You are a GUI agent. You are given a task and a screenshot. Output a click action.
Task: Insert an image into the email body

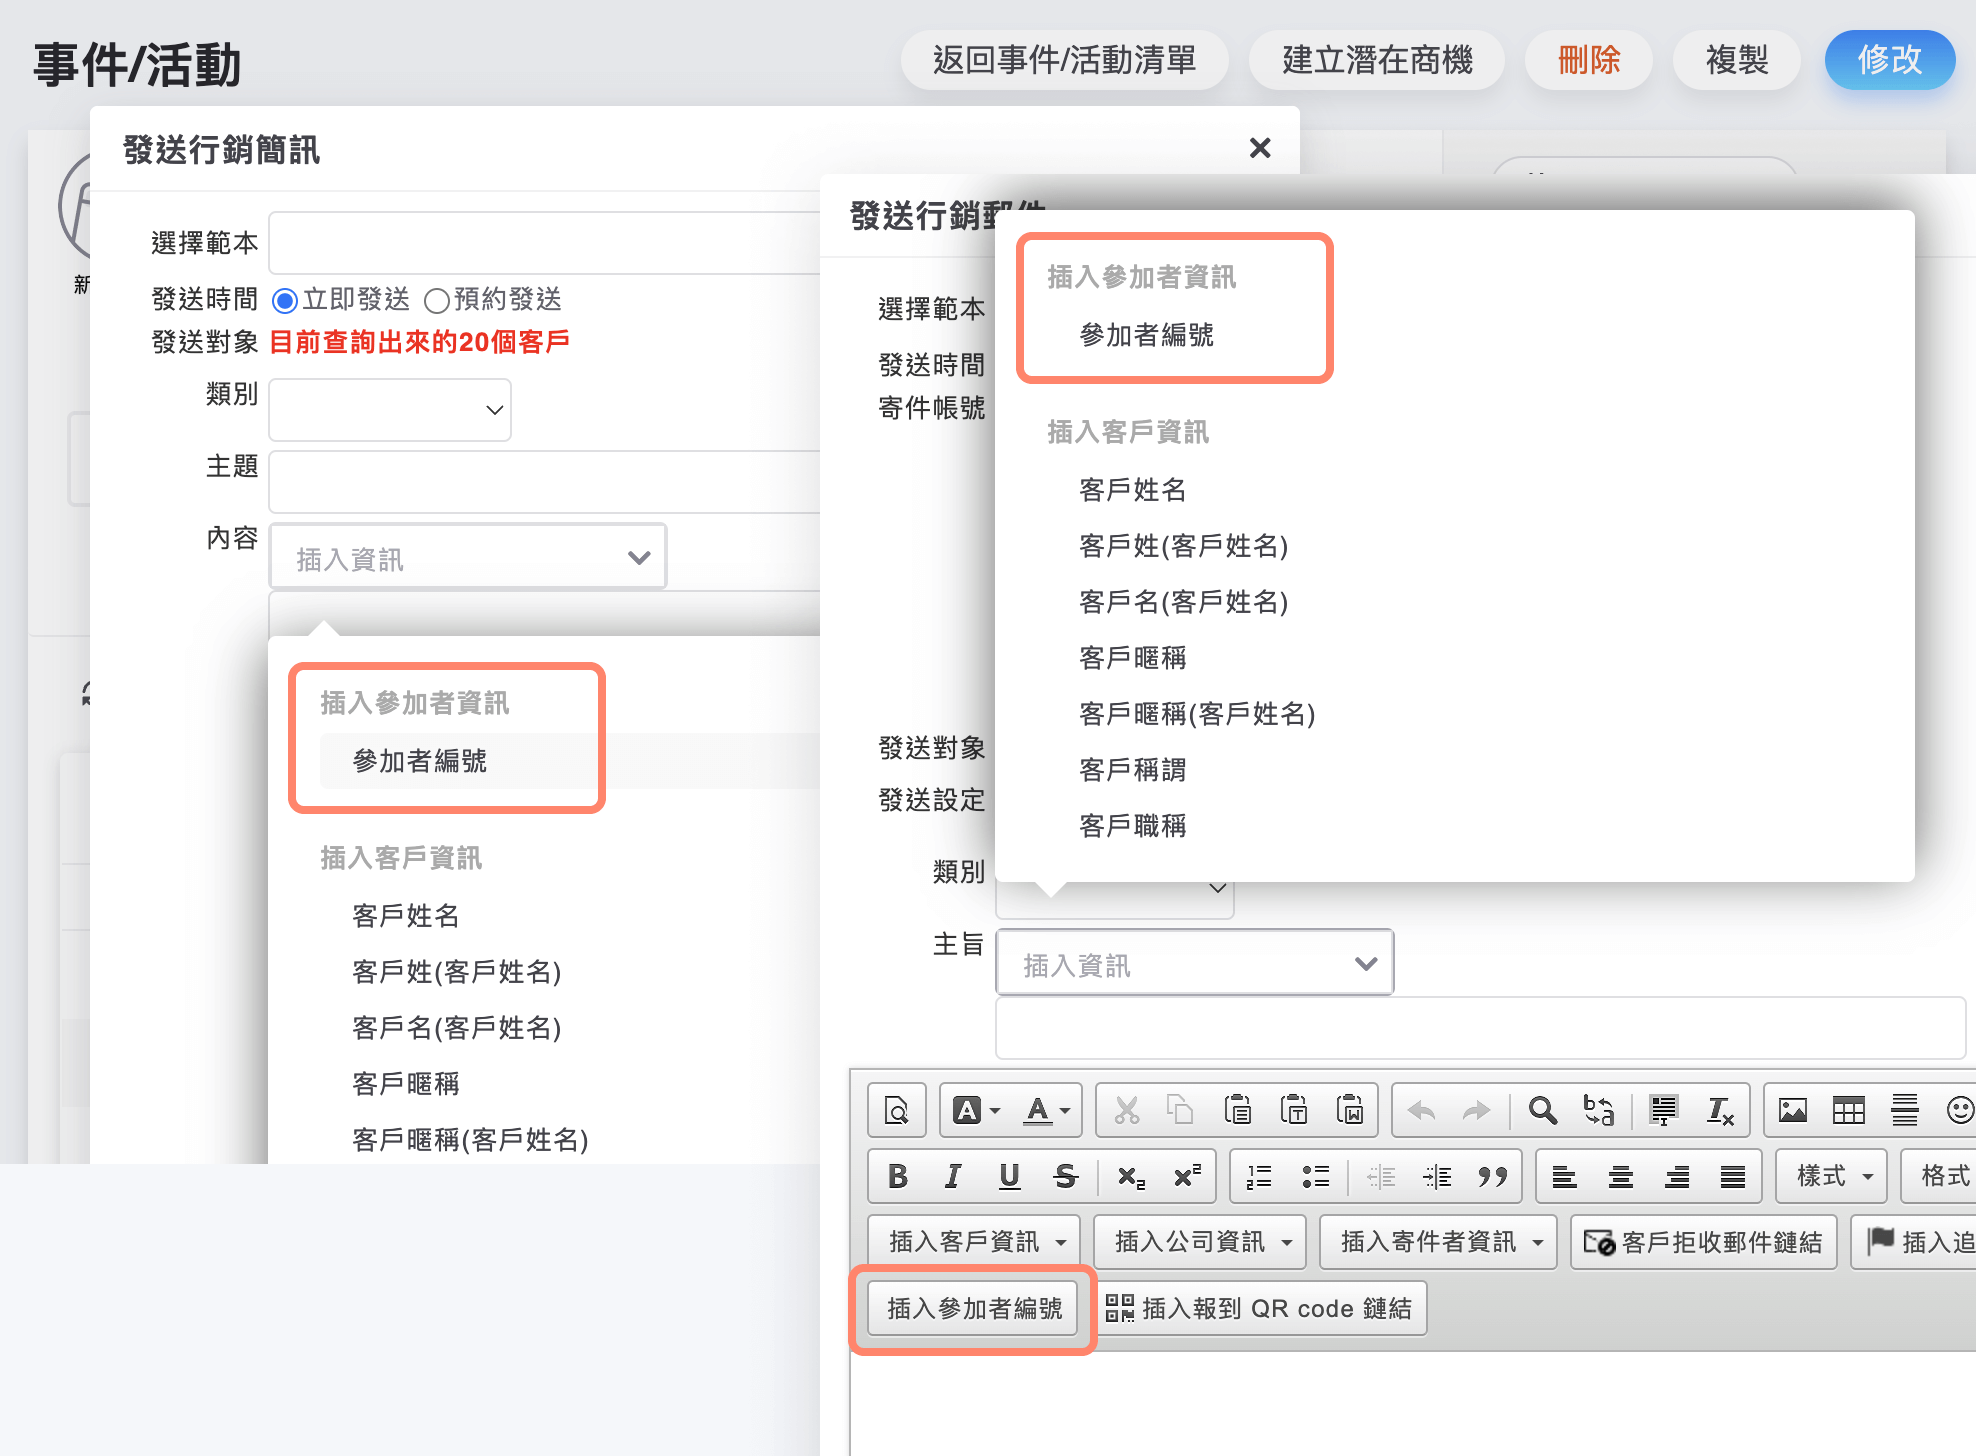tap(1793, 1110)
